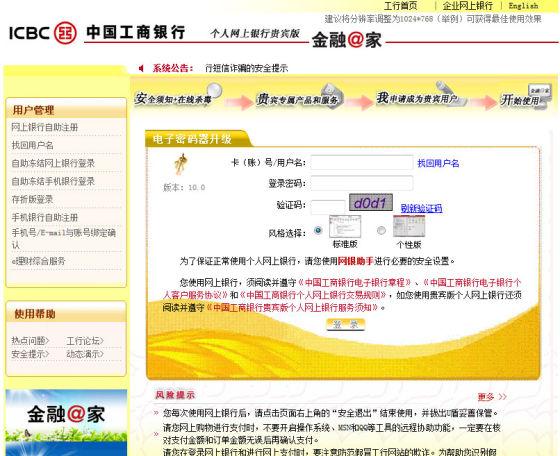This screenshot has width=560, height=456.
Task: Click the 金融@家 header logo
Action: coord(347,40)
